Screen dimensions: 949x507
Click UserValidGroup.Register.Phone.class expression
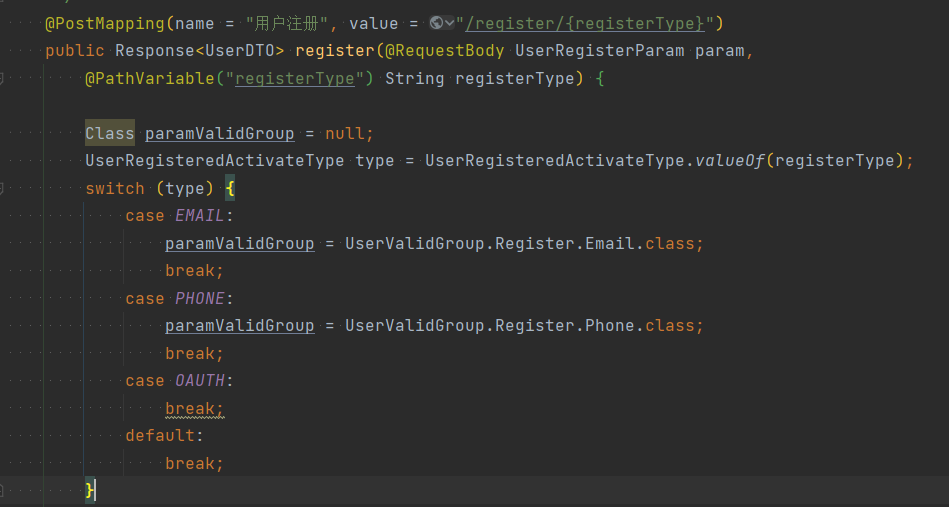[x=519, y=326]
